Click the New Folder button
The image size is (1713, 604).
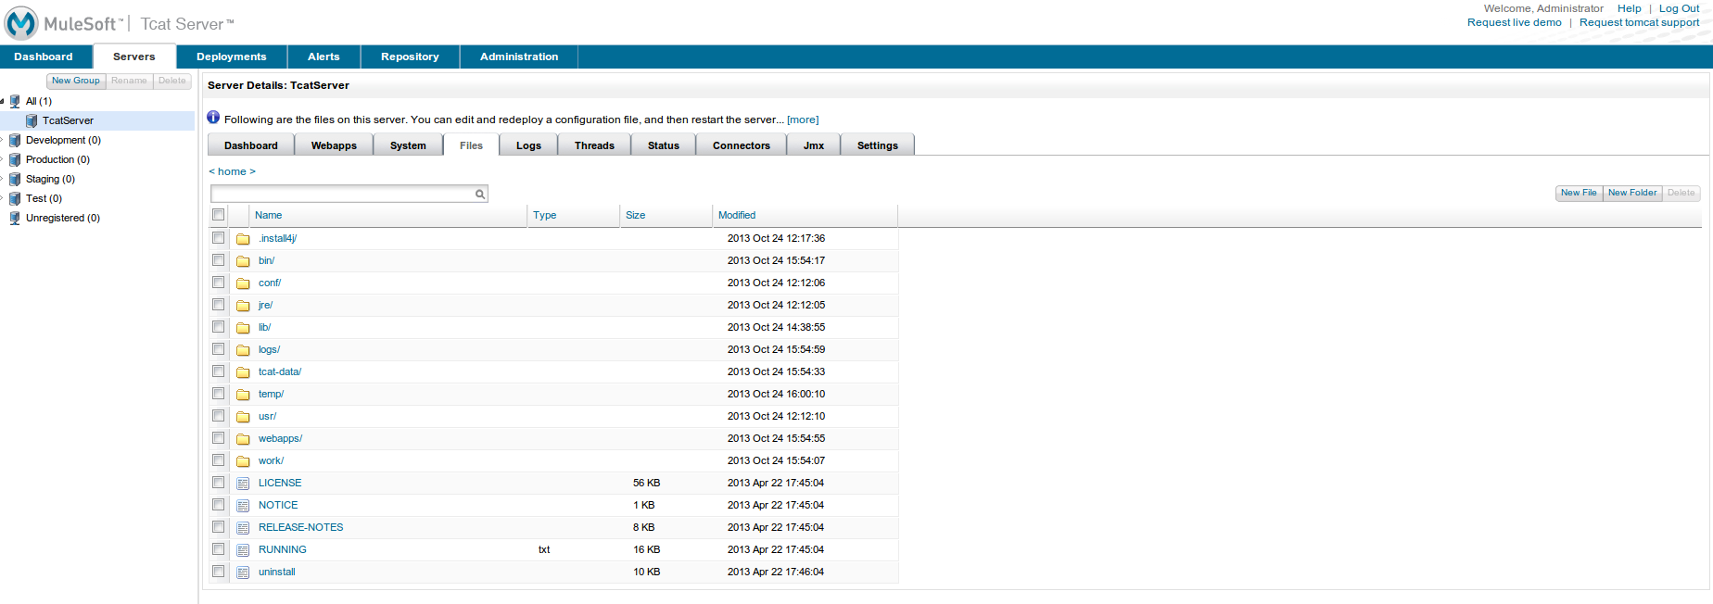click(1632, 193)
